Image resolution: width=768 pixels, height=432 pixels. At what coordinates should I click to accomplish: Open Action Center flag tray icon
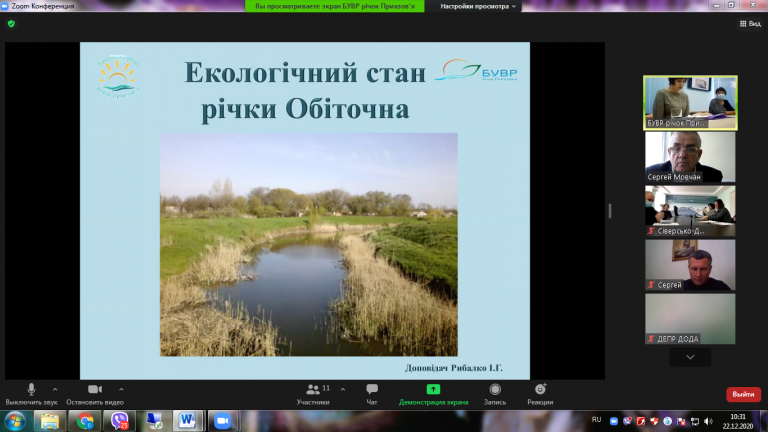click(x=681, y=421)
